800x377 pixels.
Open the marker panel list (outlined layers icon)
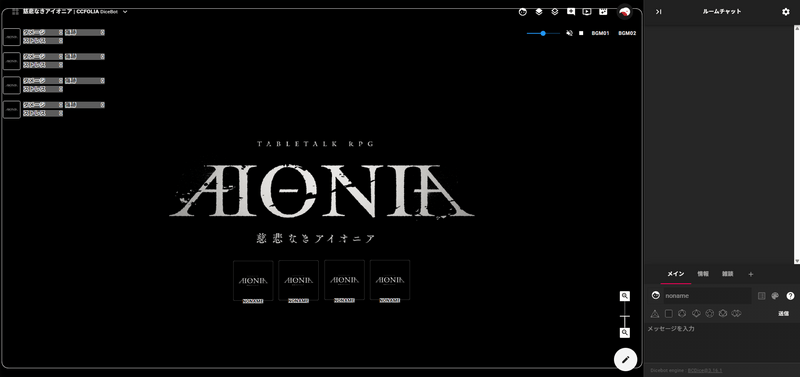point(555,12)
